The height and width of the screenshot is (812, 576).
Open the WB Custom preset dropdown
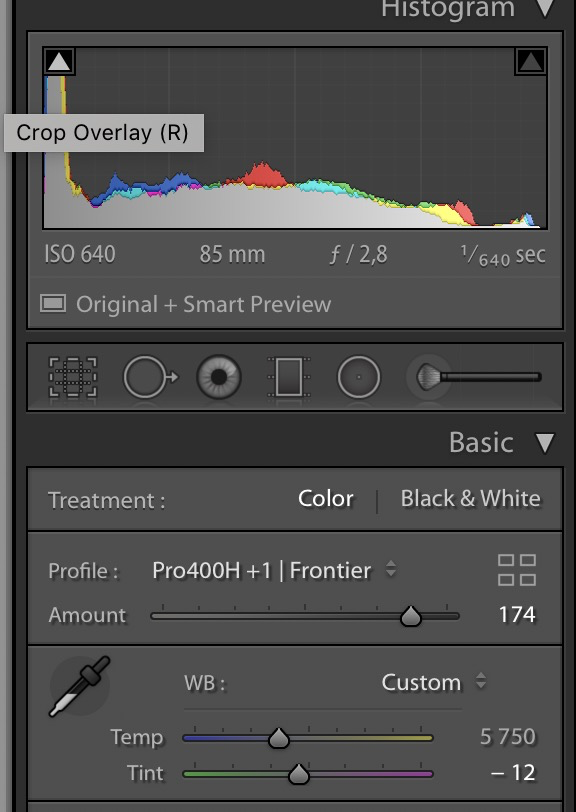pyautogui.click(x=434, y=682)
